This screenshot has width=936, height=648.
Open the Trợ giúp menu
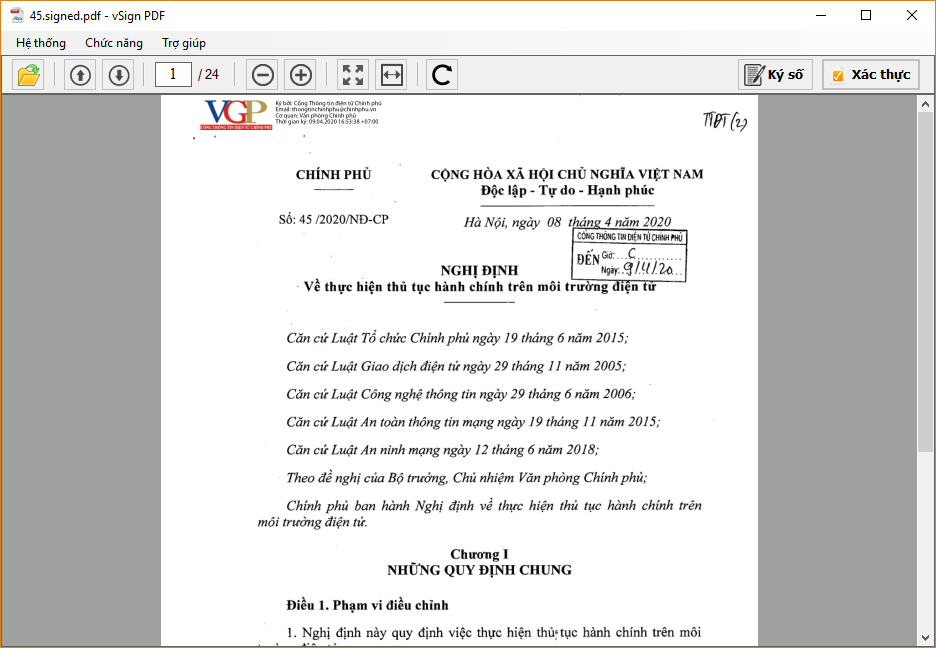click(x=184, y=43)
